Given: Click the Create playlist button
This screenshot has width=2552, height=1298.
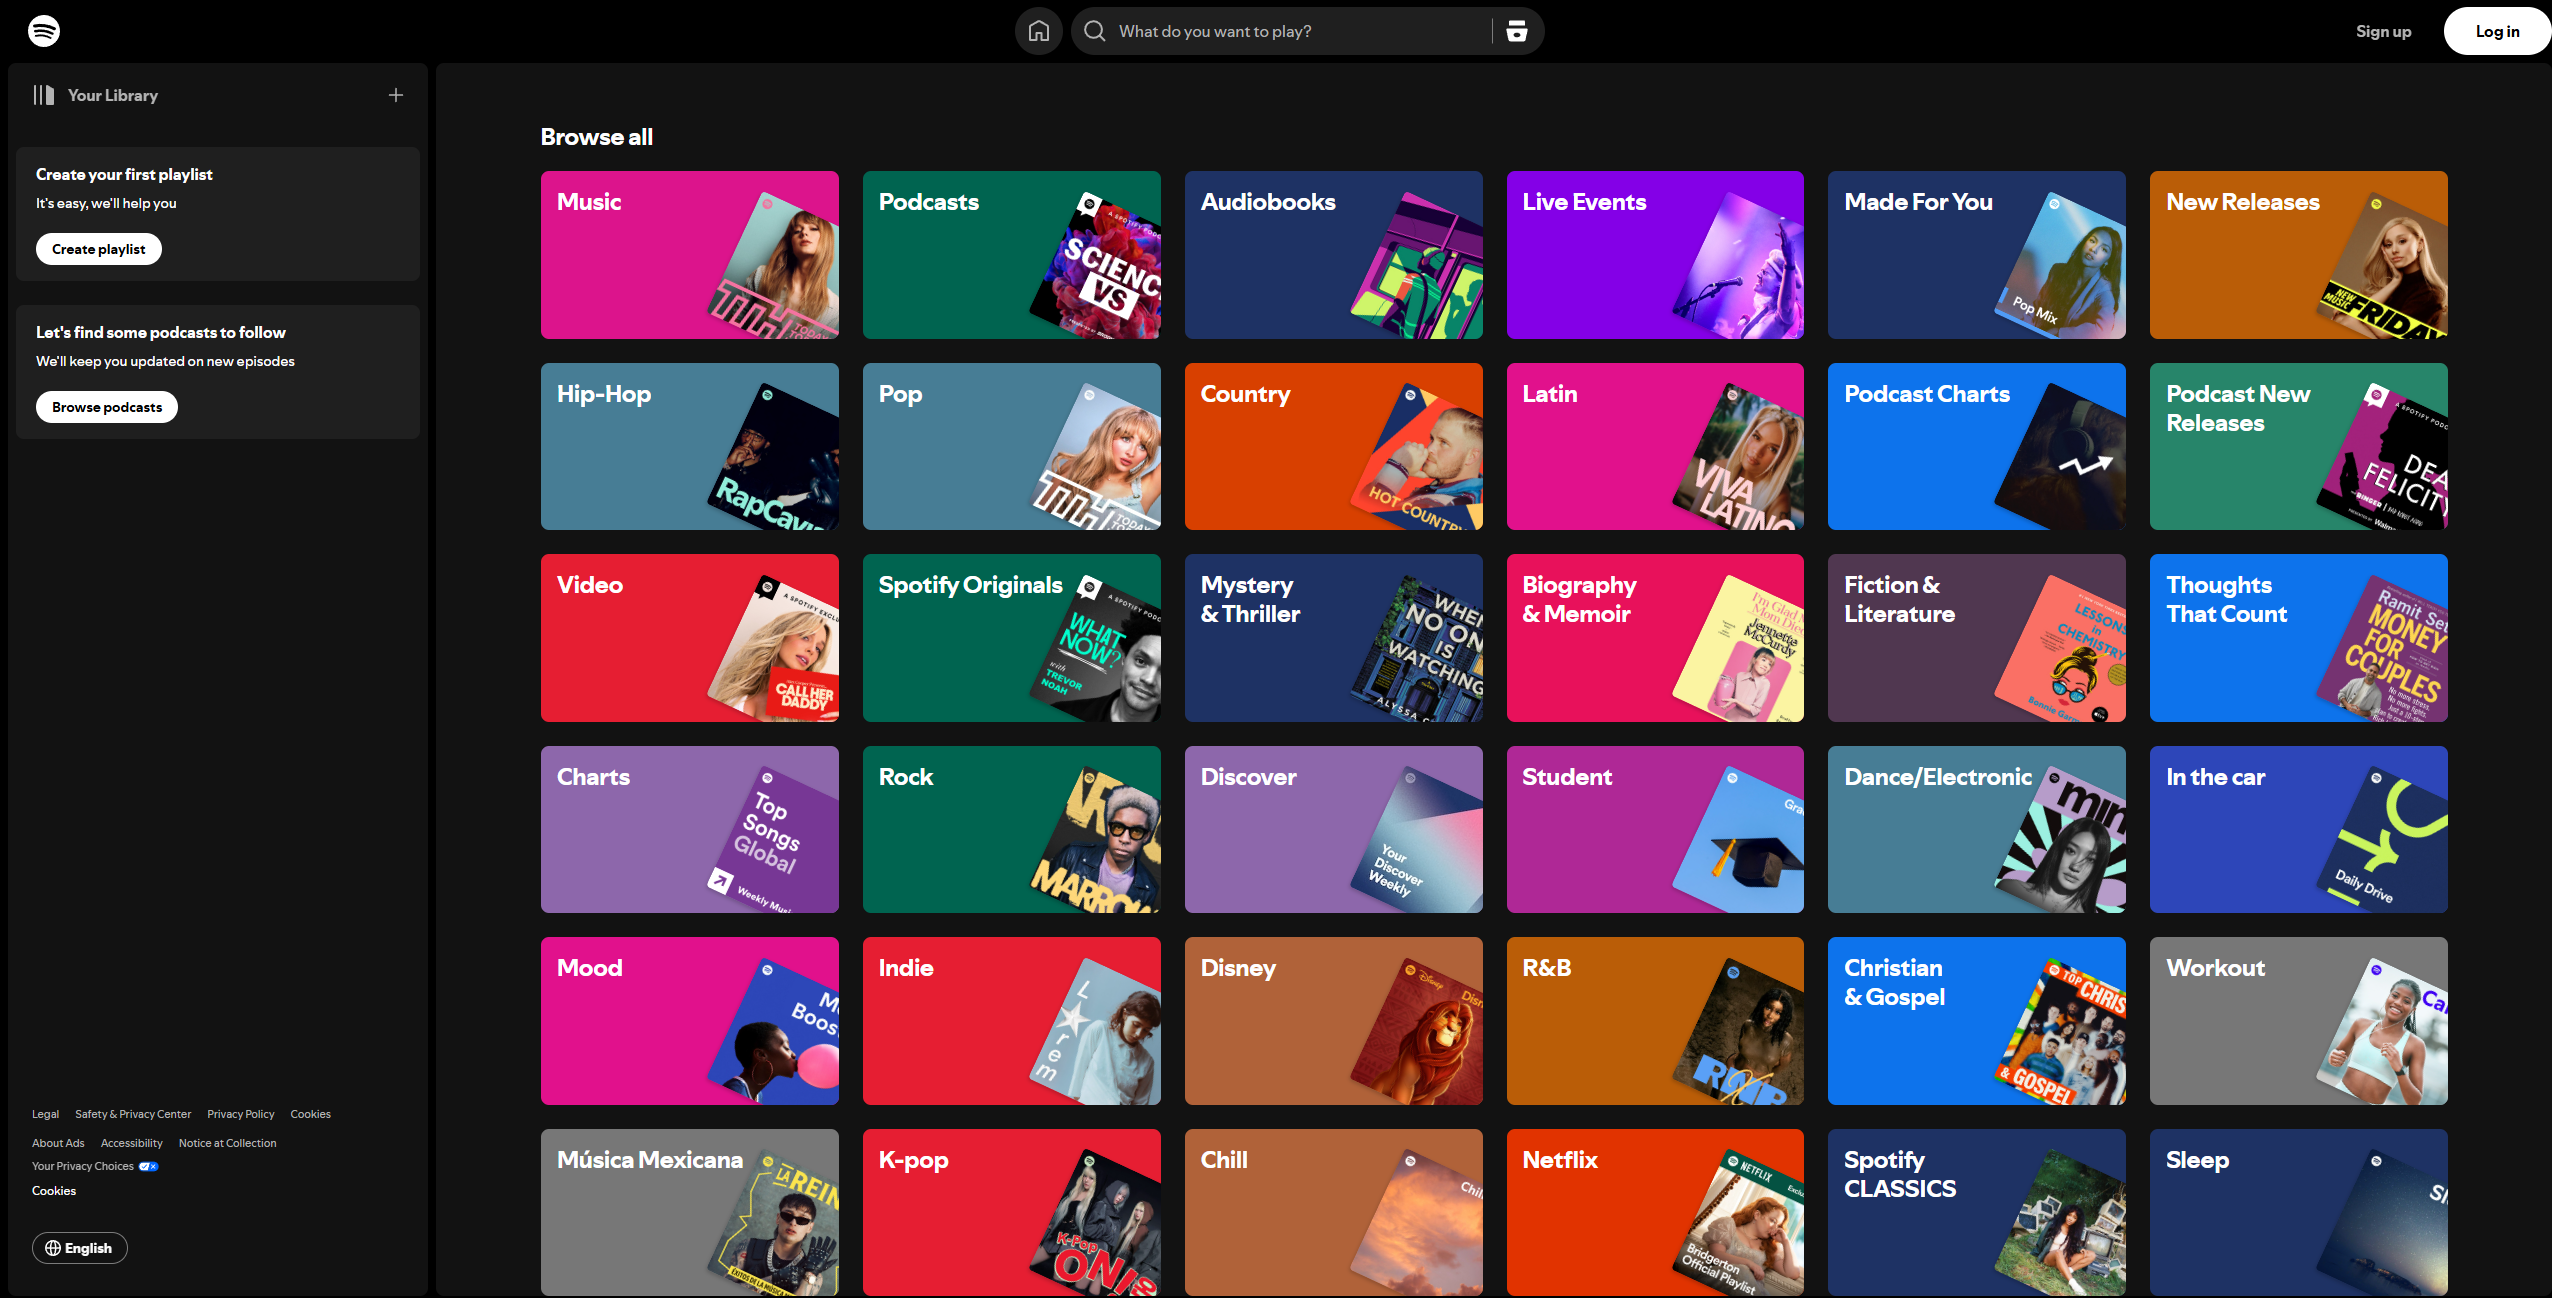Looking at the screenshot, I should pos(98,249).
